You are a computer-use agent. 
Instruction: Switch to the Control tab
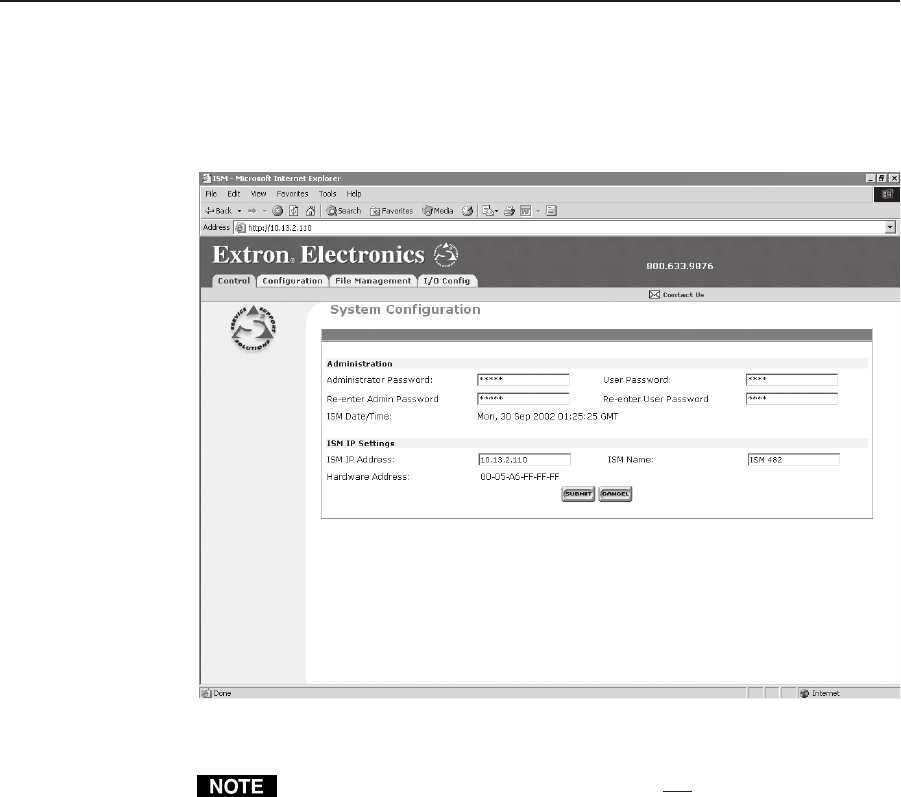tap(234, 280)
